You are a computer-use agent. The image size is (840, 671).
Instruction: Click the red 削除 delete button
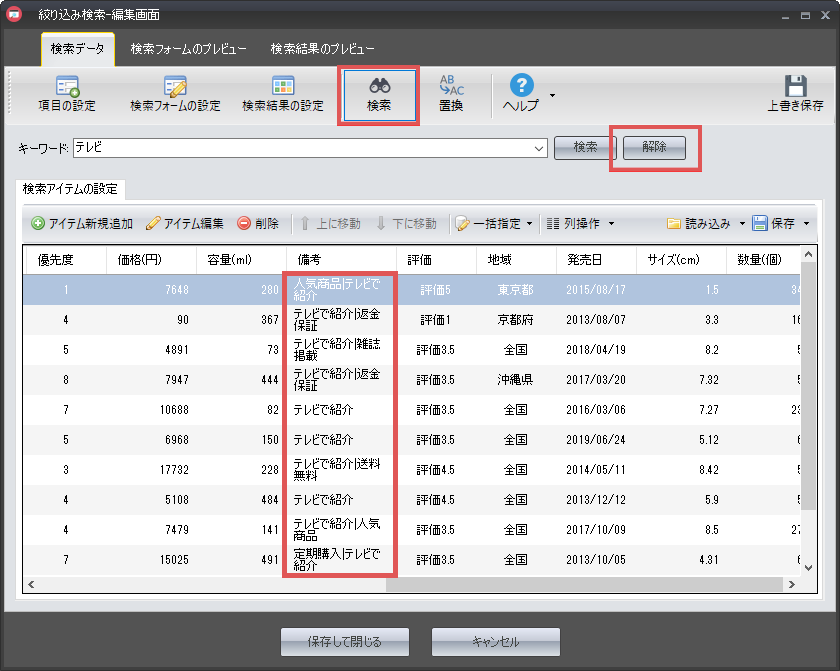[258, 223]
